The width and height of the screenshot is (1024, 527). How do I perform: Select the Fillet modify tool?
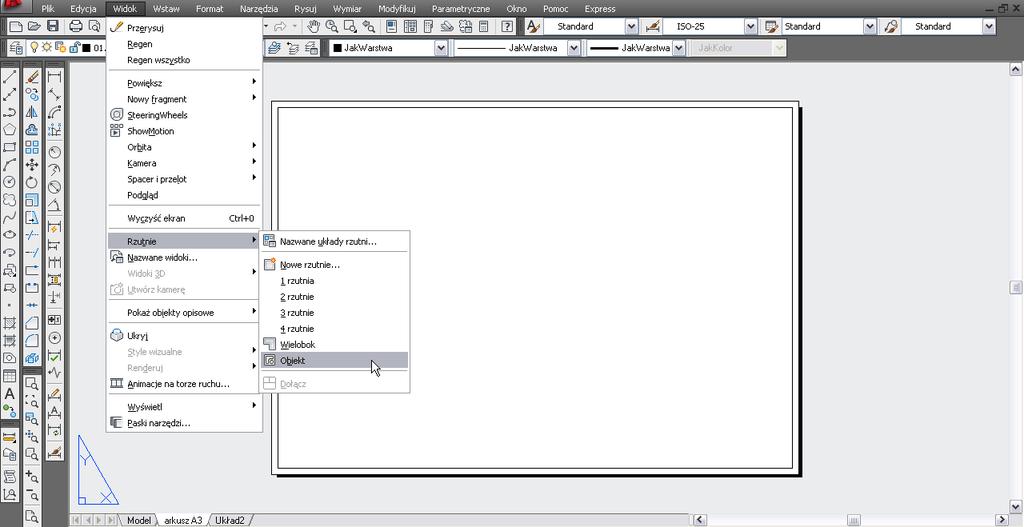31,341
